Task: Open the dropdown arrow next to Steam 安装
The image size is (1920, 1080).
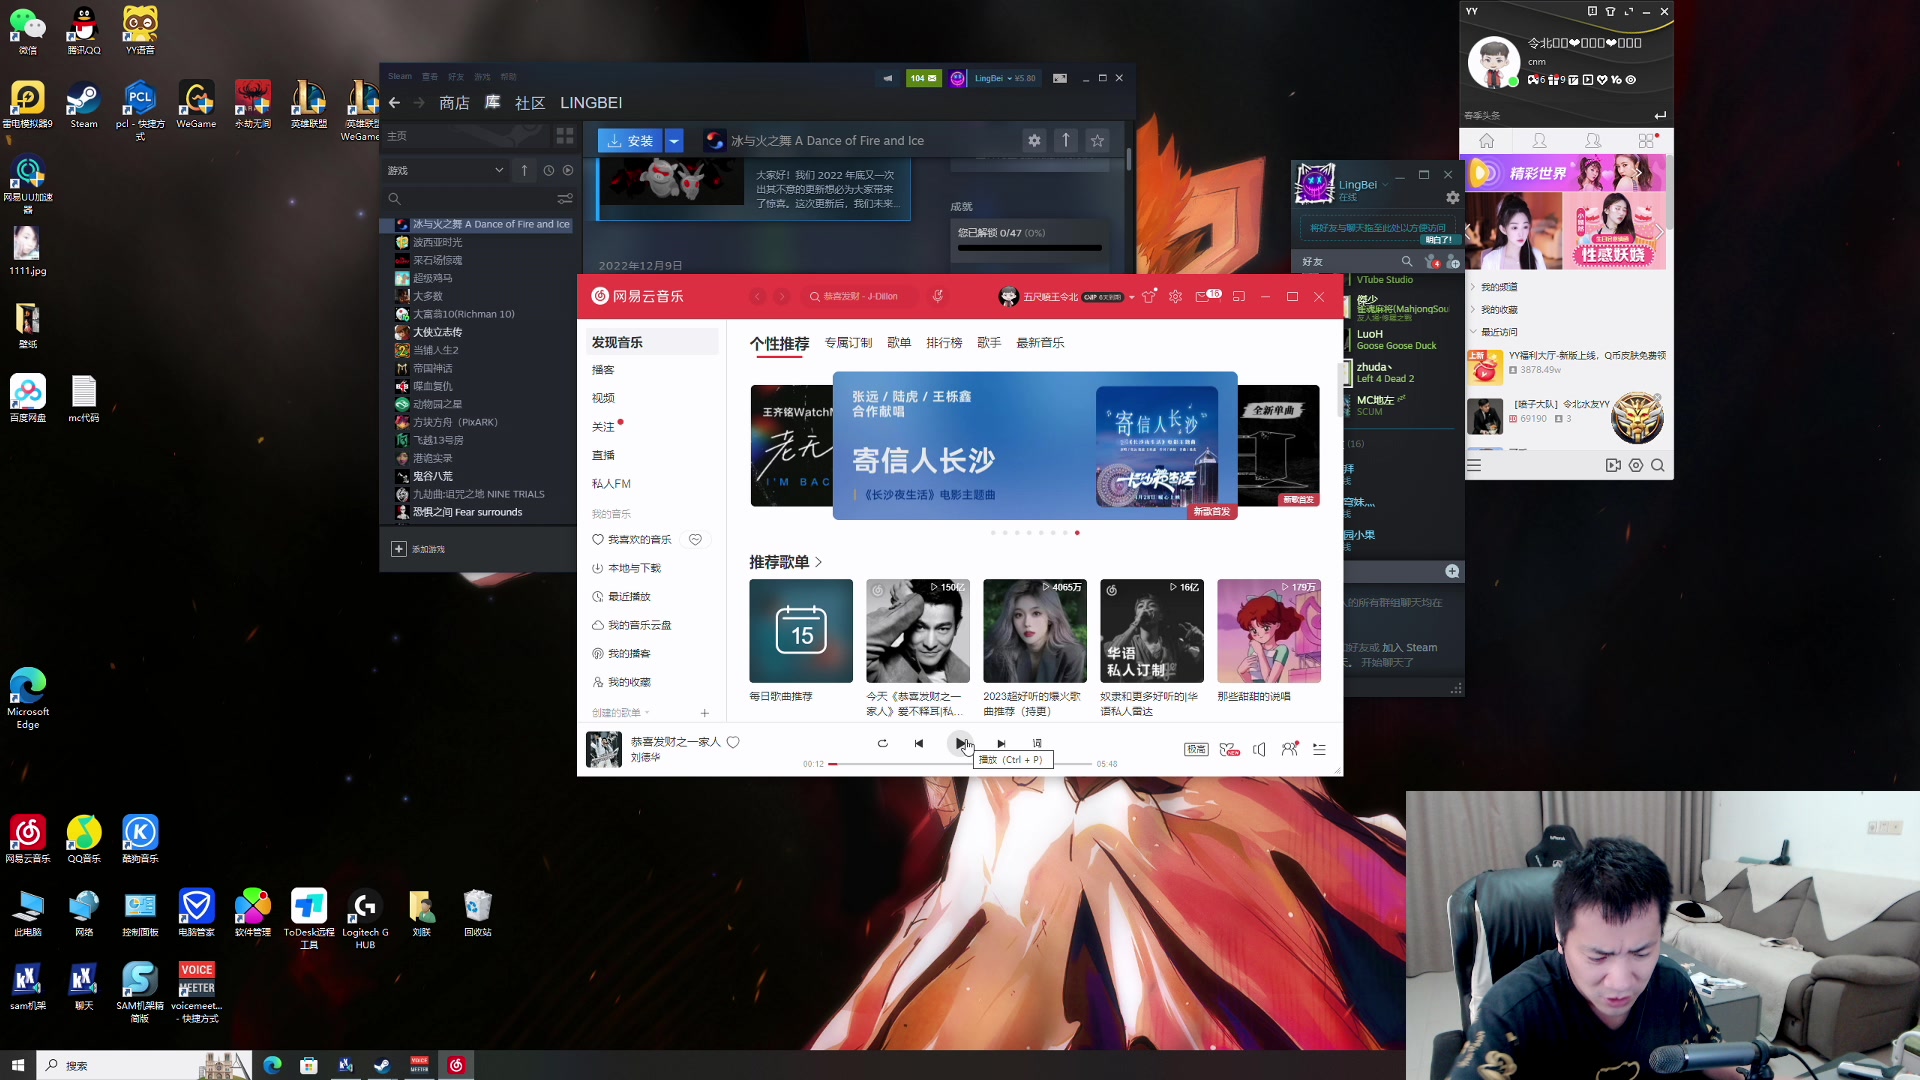Action: (x=674, y=141)
